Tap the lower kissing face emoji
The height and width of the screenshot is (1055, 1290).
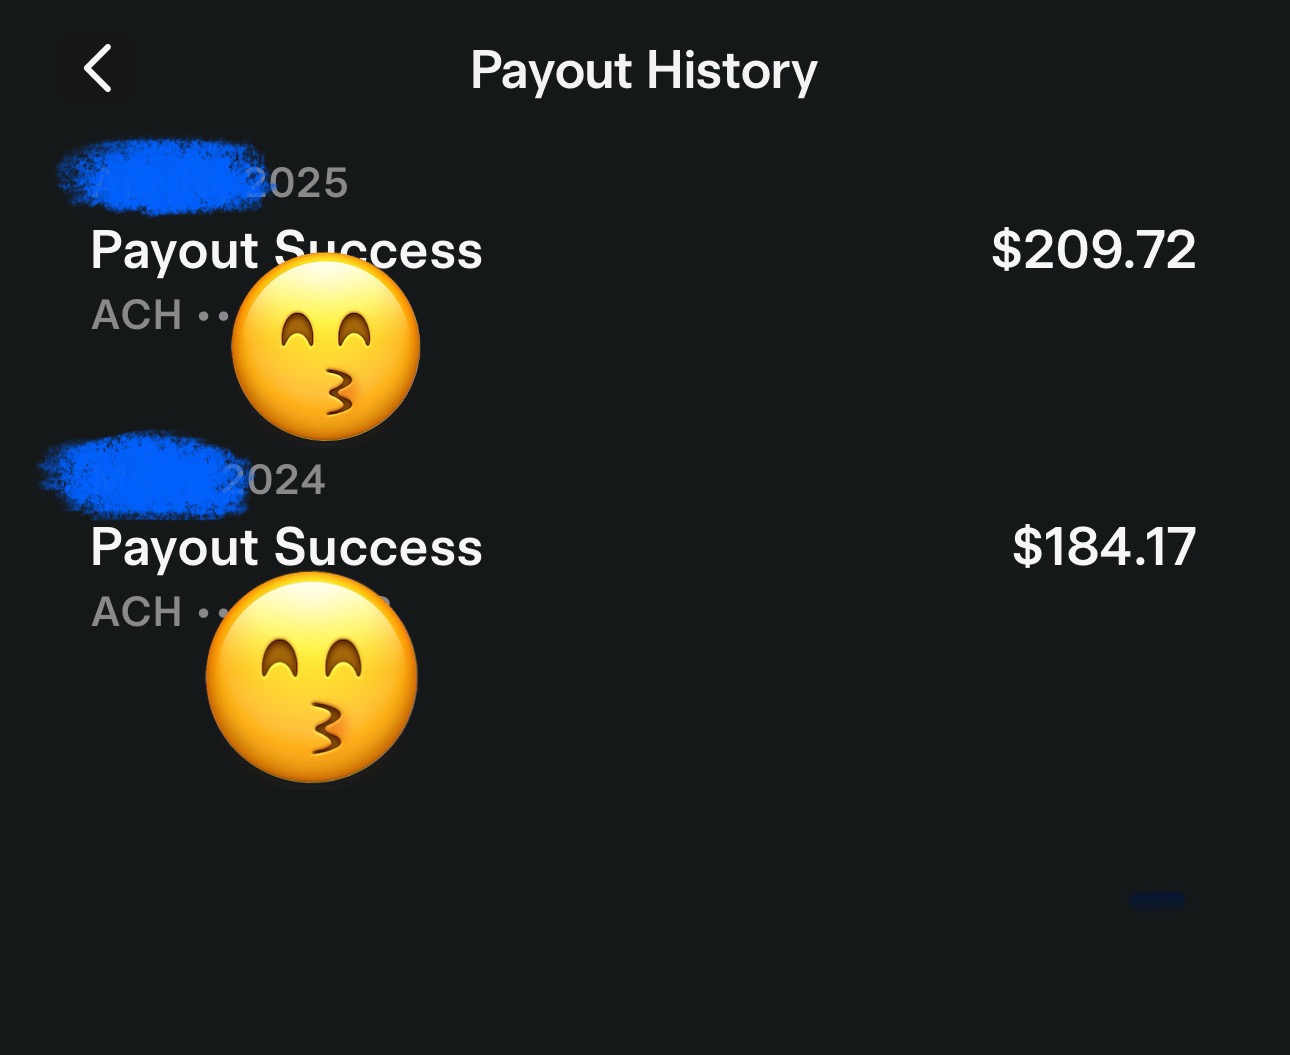312,678
